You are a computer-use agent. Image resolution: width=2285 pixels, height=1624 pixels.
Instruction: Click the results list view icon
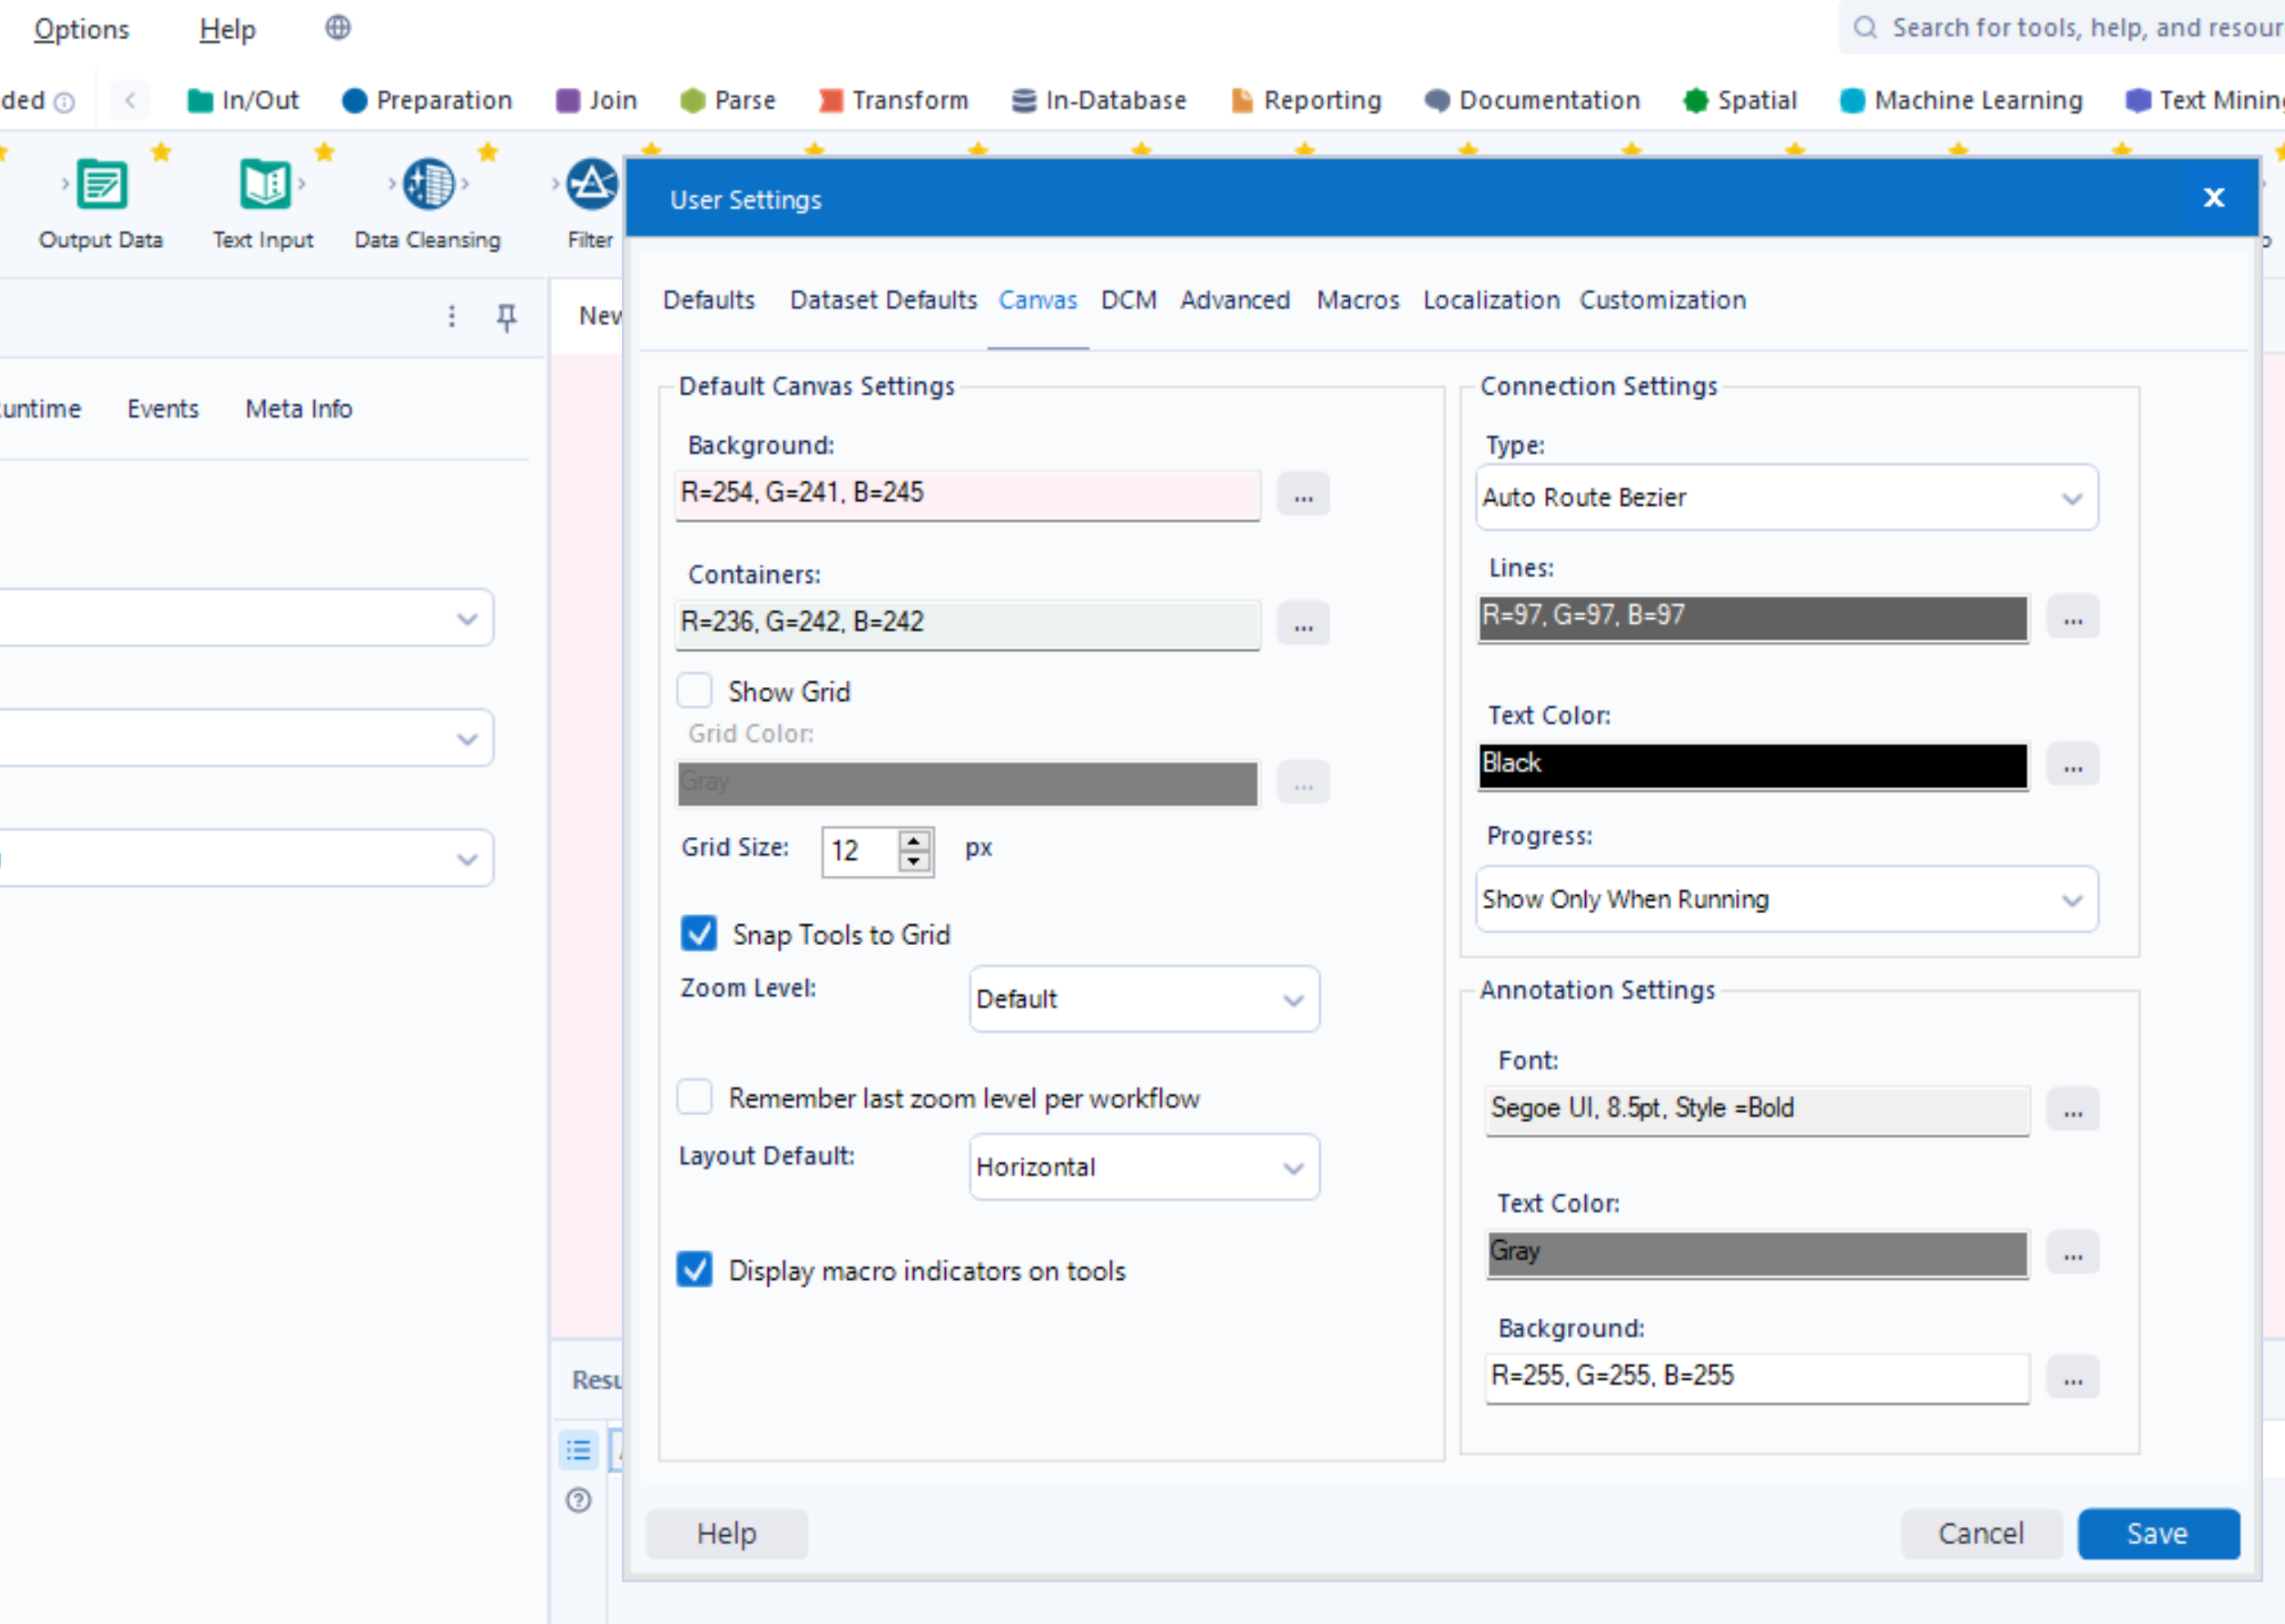(578, 1450)
